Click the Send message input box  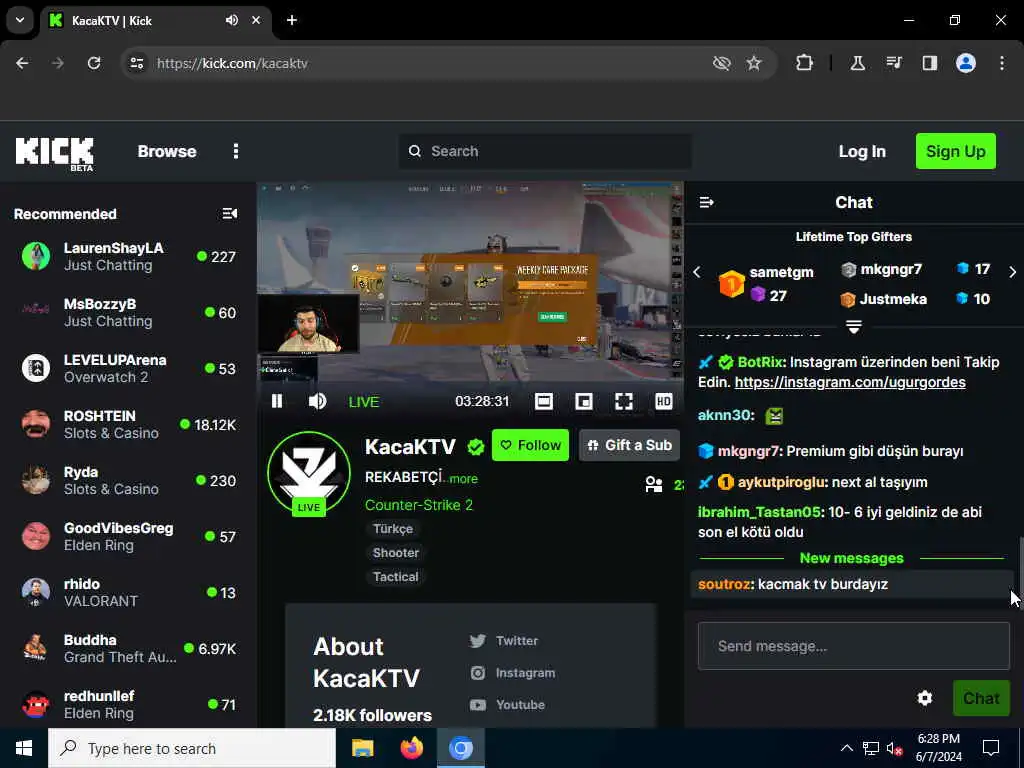click(x=854, y=646)
